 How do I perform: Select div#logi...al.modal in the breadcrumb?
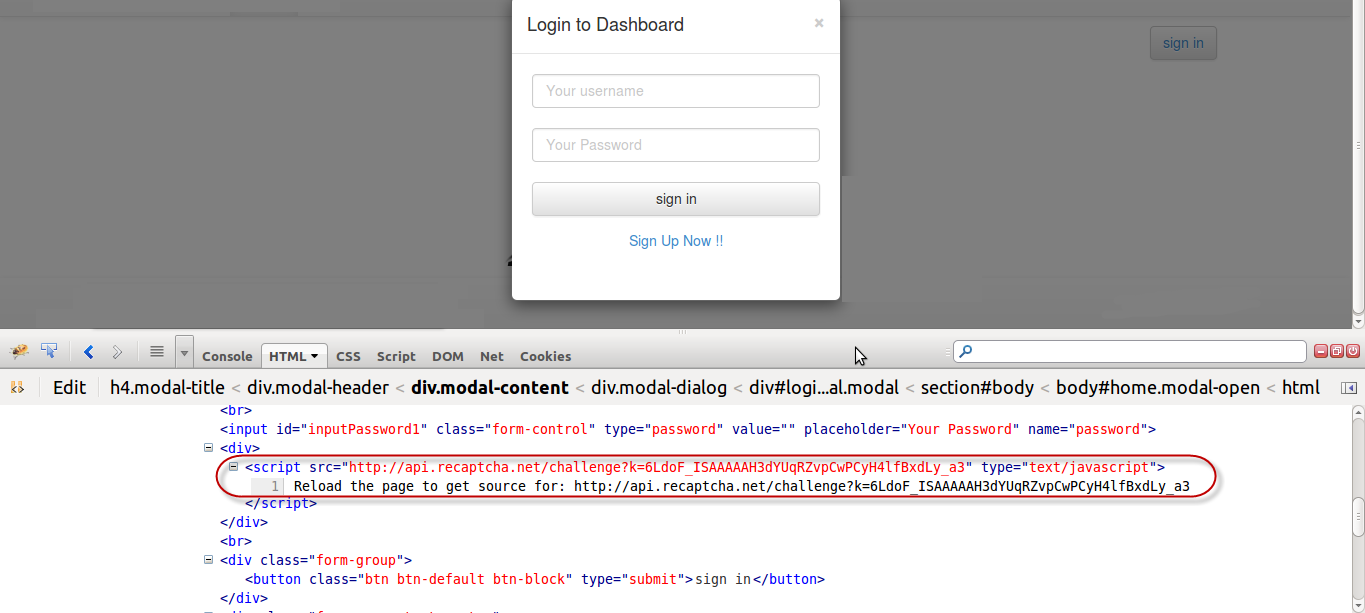click(824, 387)
